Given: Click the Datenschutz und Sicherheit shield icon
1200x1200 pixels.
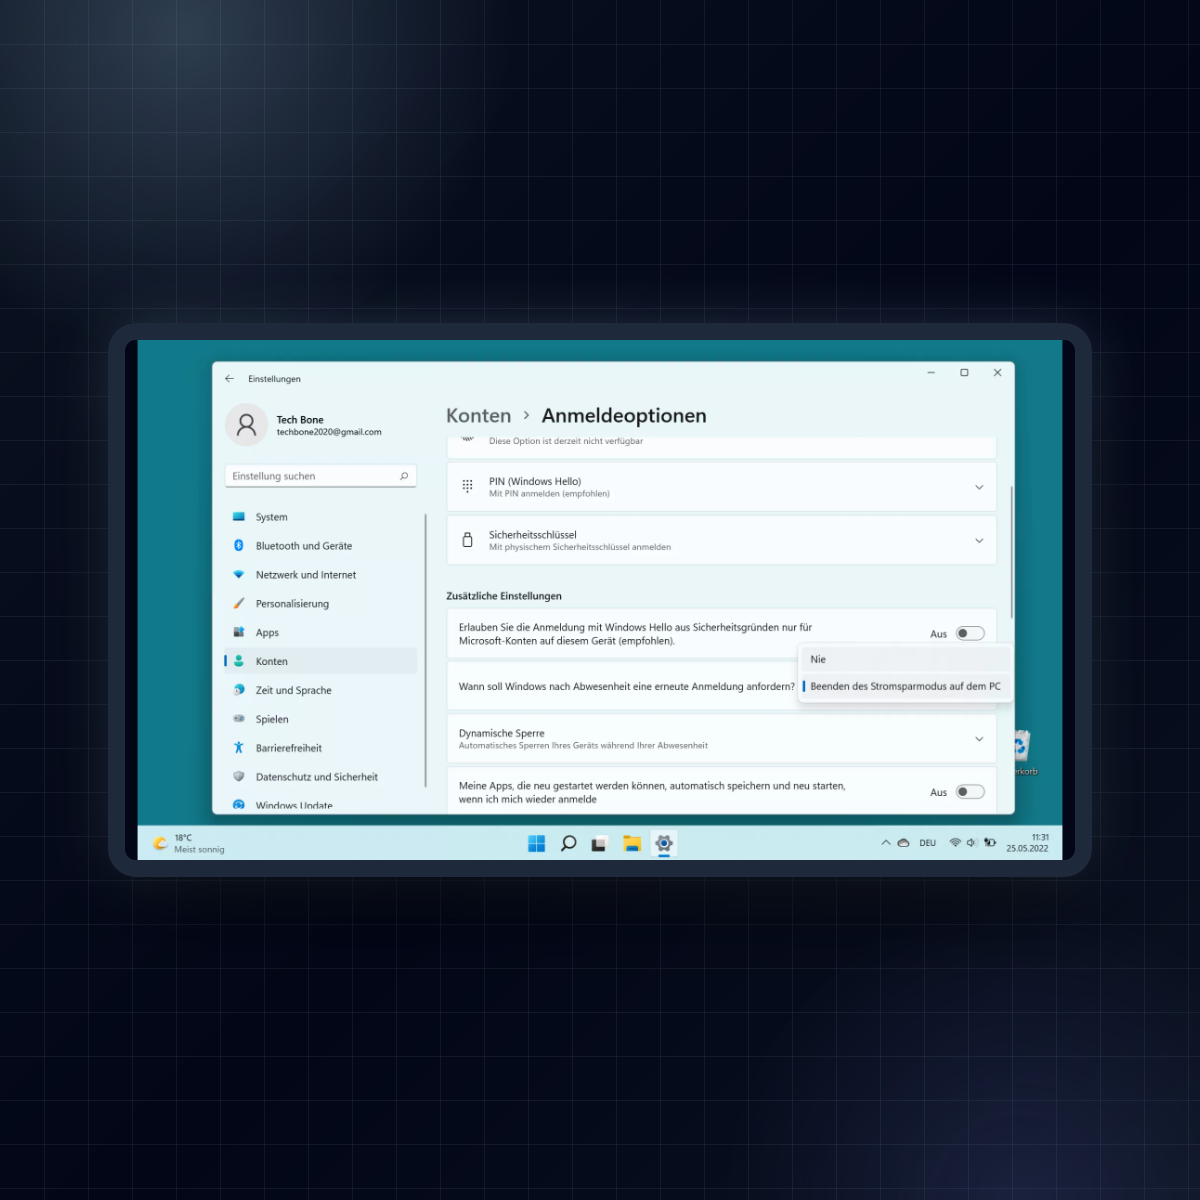Looking at the screenshot, I should pyautogui.click(x=239, y=777).
